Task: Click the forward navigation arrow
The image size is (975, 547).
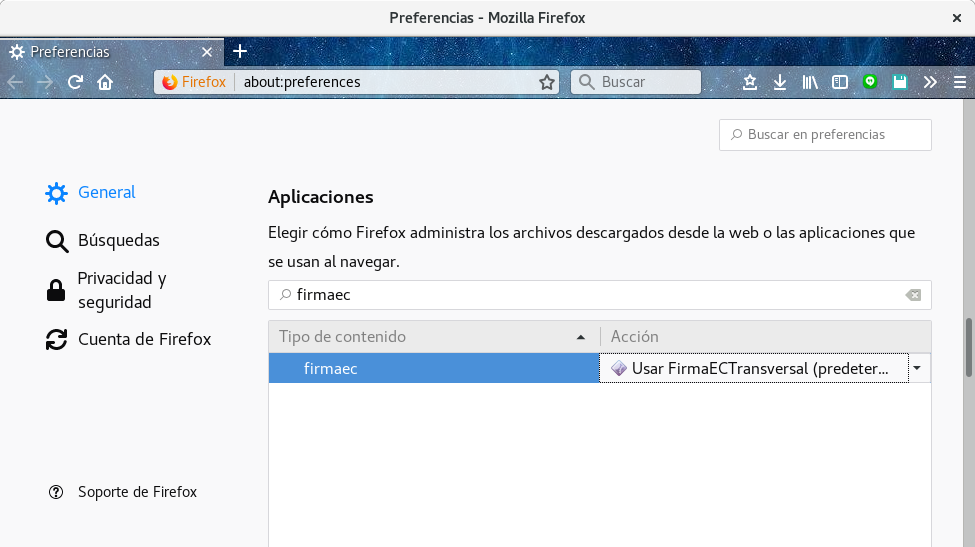Action: pyautogui.click(x=45, y=82)
